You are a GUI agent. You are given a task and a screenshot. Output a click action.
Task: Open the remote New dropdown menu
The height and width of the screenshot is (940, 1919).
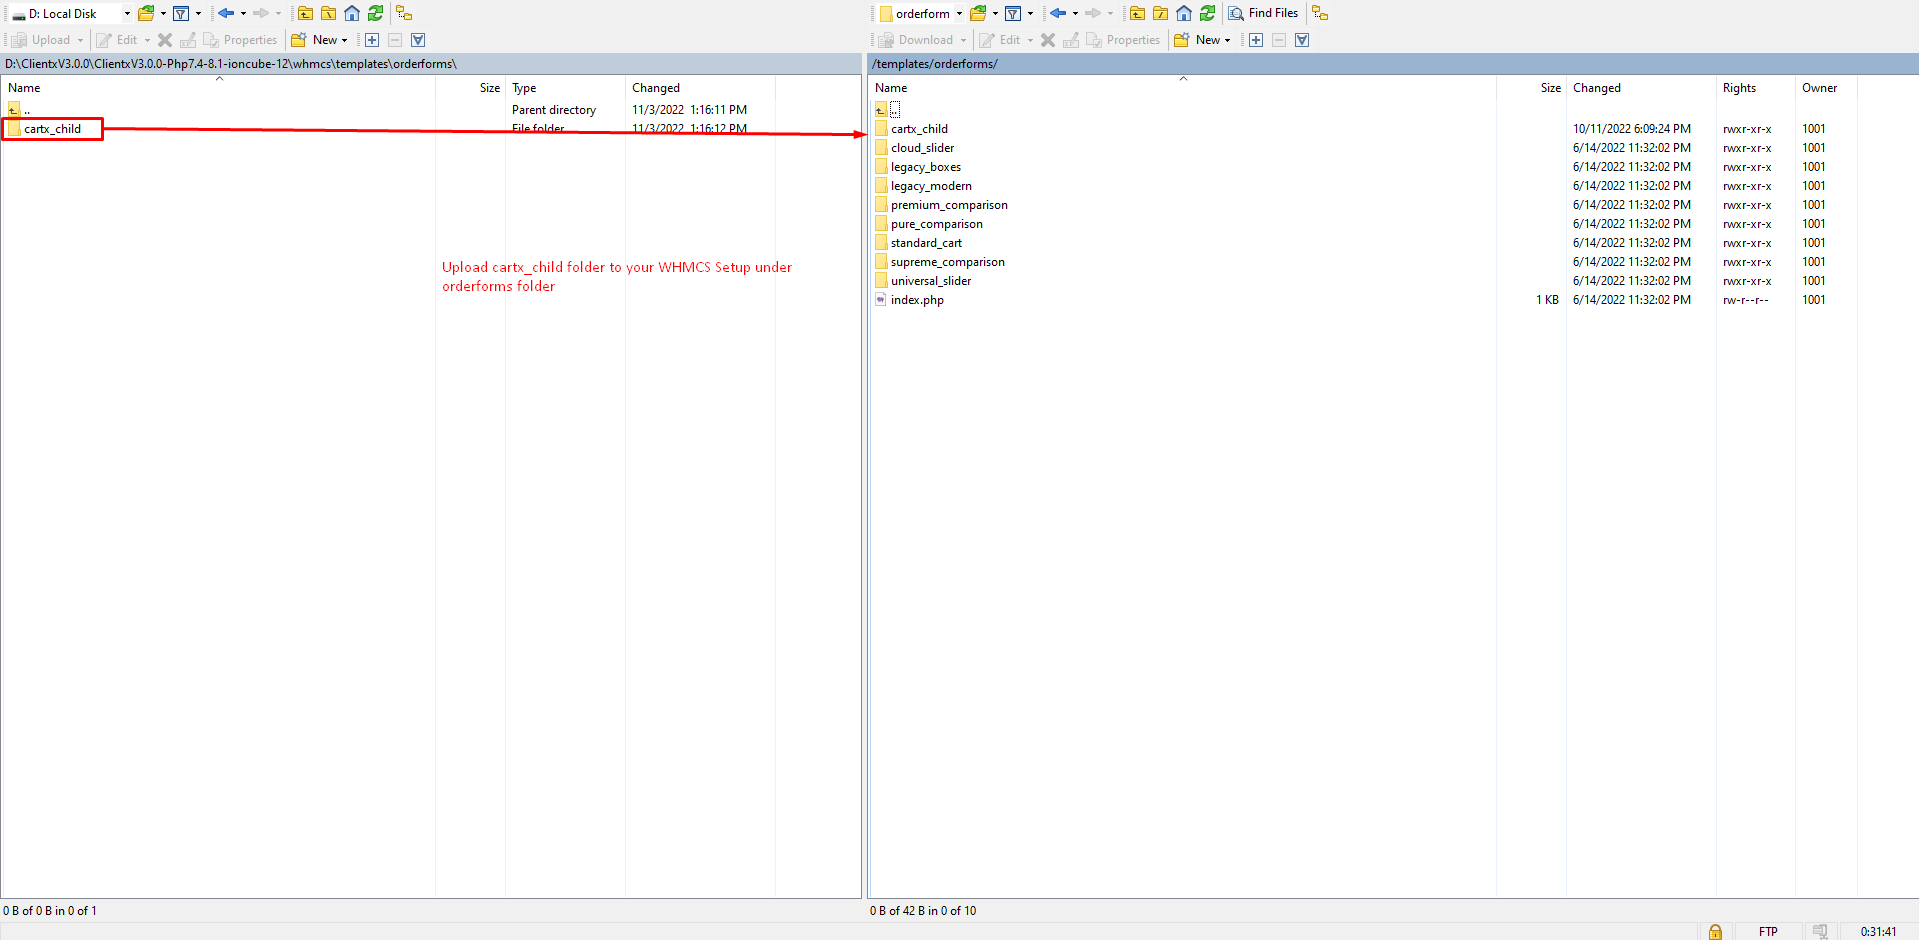coord(1212,40)
